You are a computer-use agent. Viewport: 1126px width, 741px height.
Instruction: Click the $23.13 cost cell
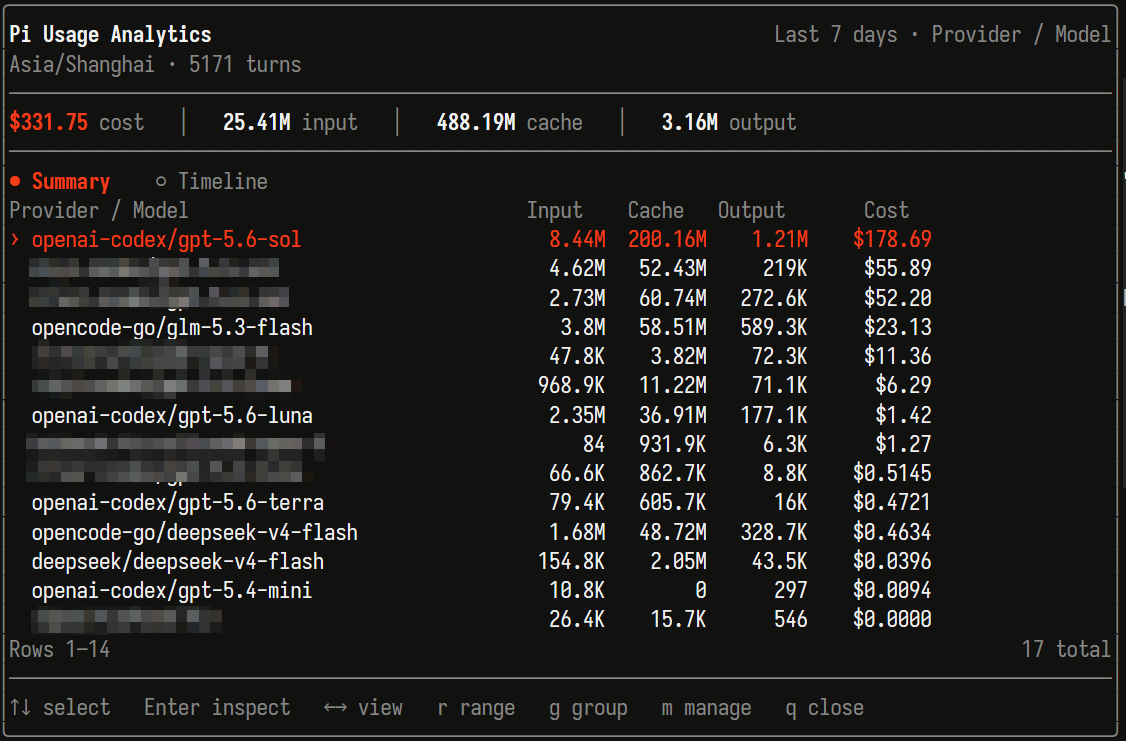pos(898,327)
